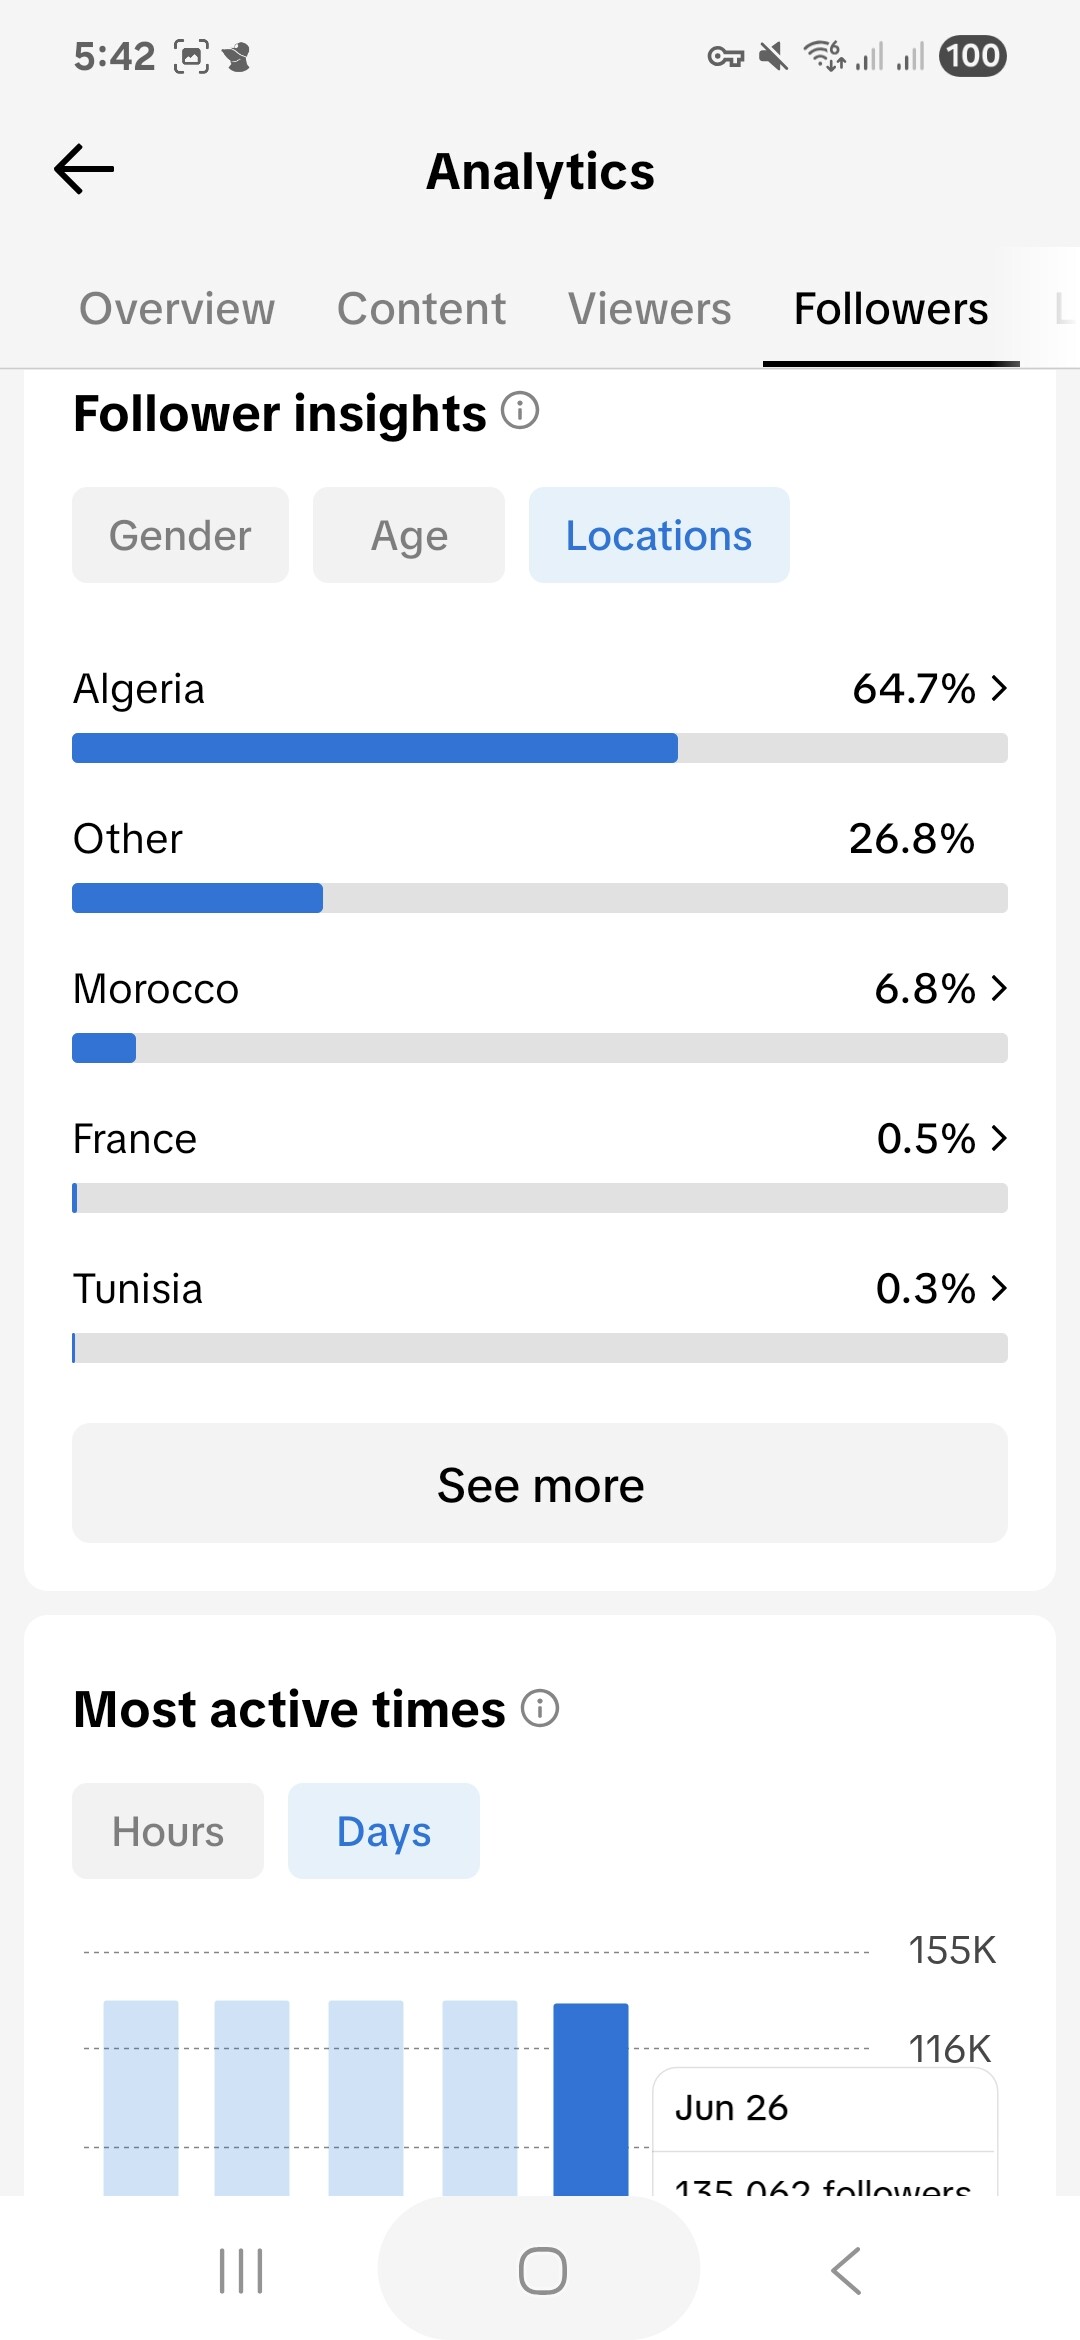Viewport: 1080px width, 2340px height.
Task: Tap the highlighted Jun 26 chart bar
Action: (x=591, y=2098)
